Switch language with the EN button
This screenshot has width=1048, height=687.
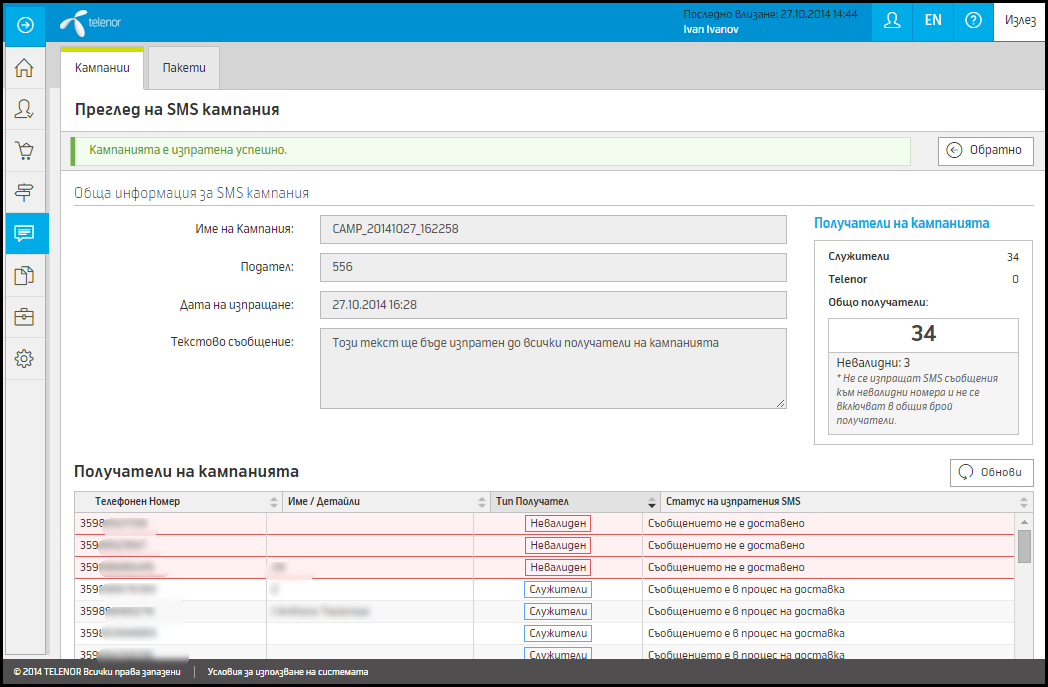(933, 21)
